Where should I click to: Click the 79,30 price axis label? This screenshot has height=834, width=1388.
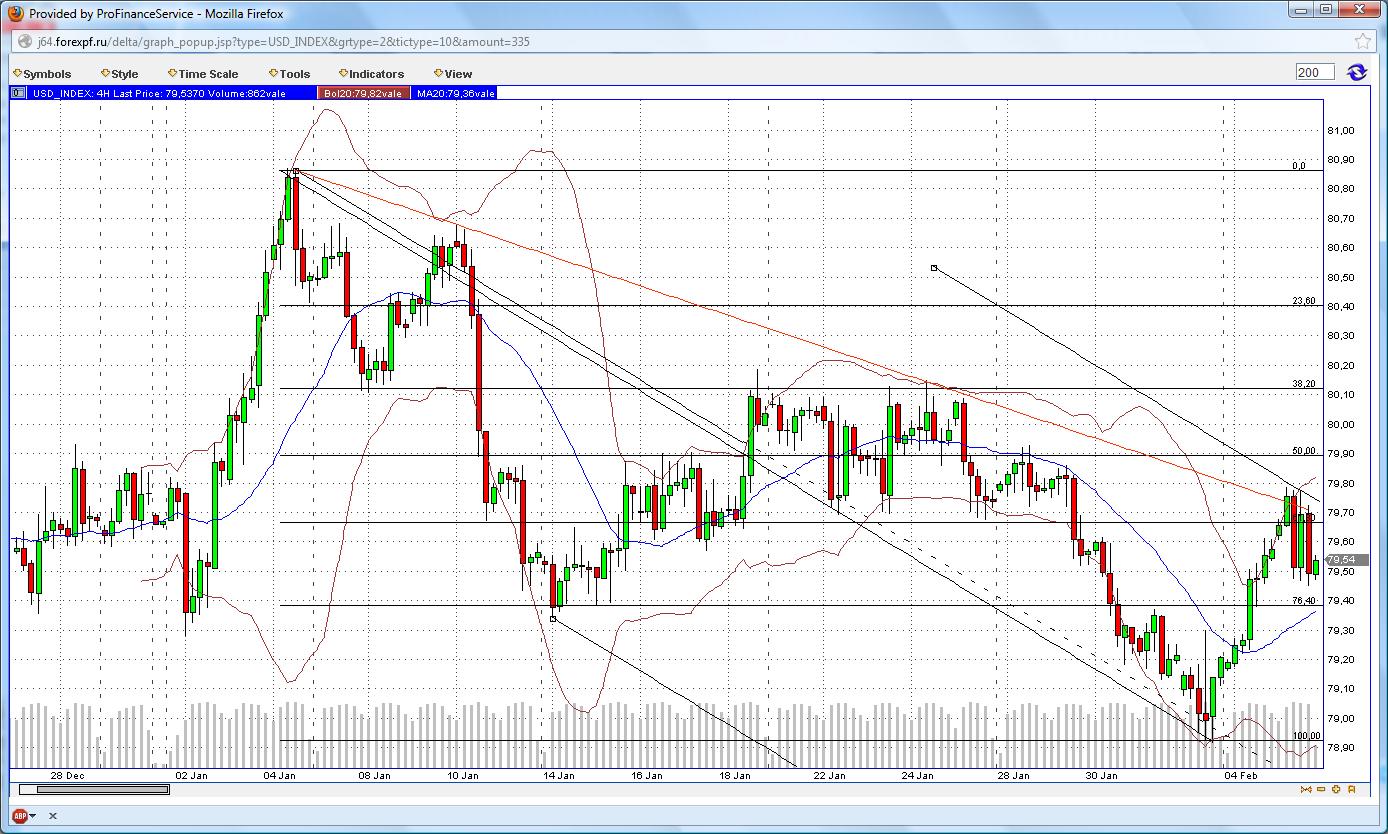click(1341, 631)
